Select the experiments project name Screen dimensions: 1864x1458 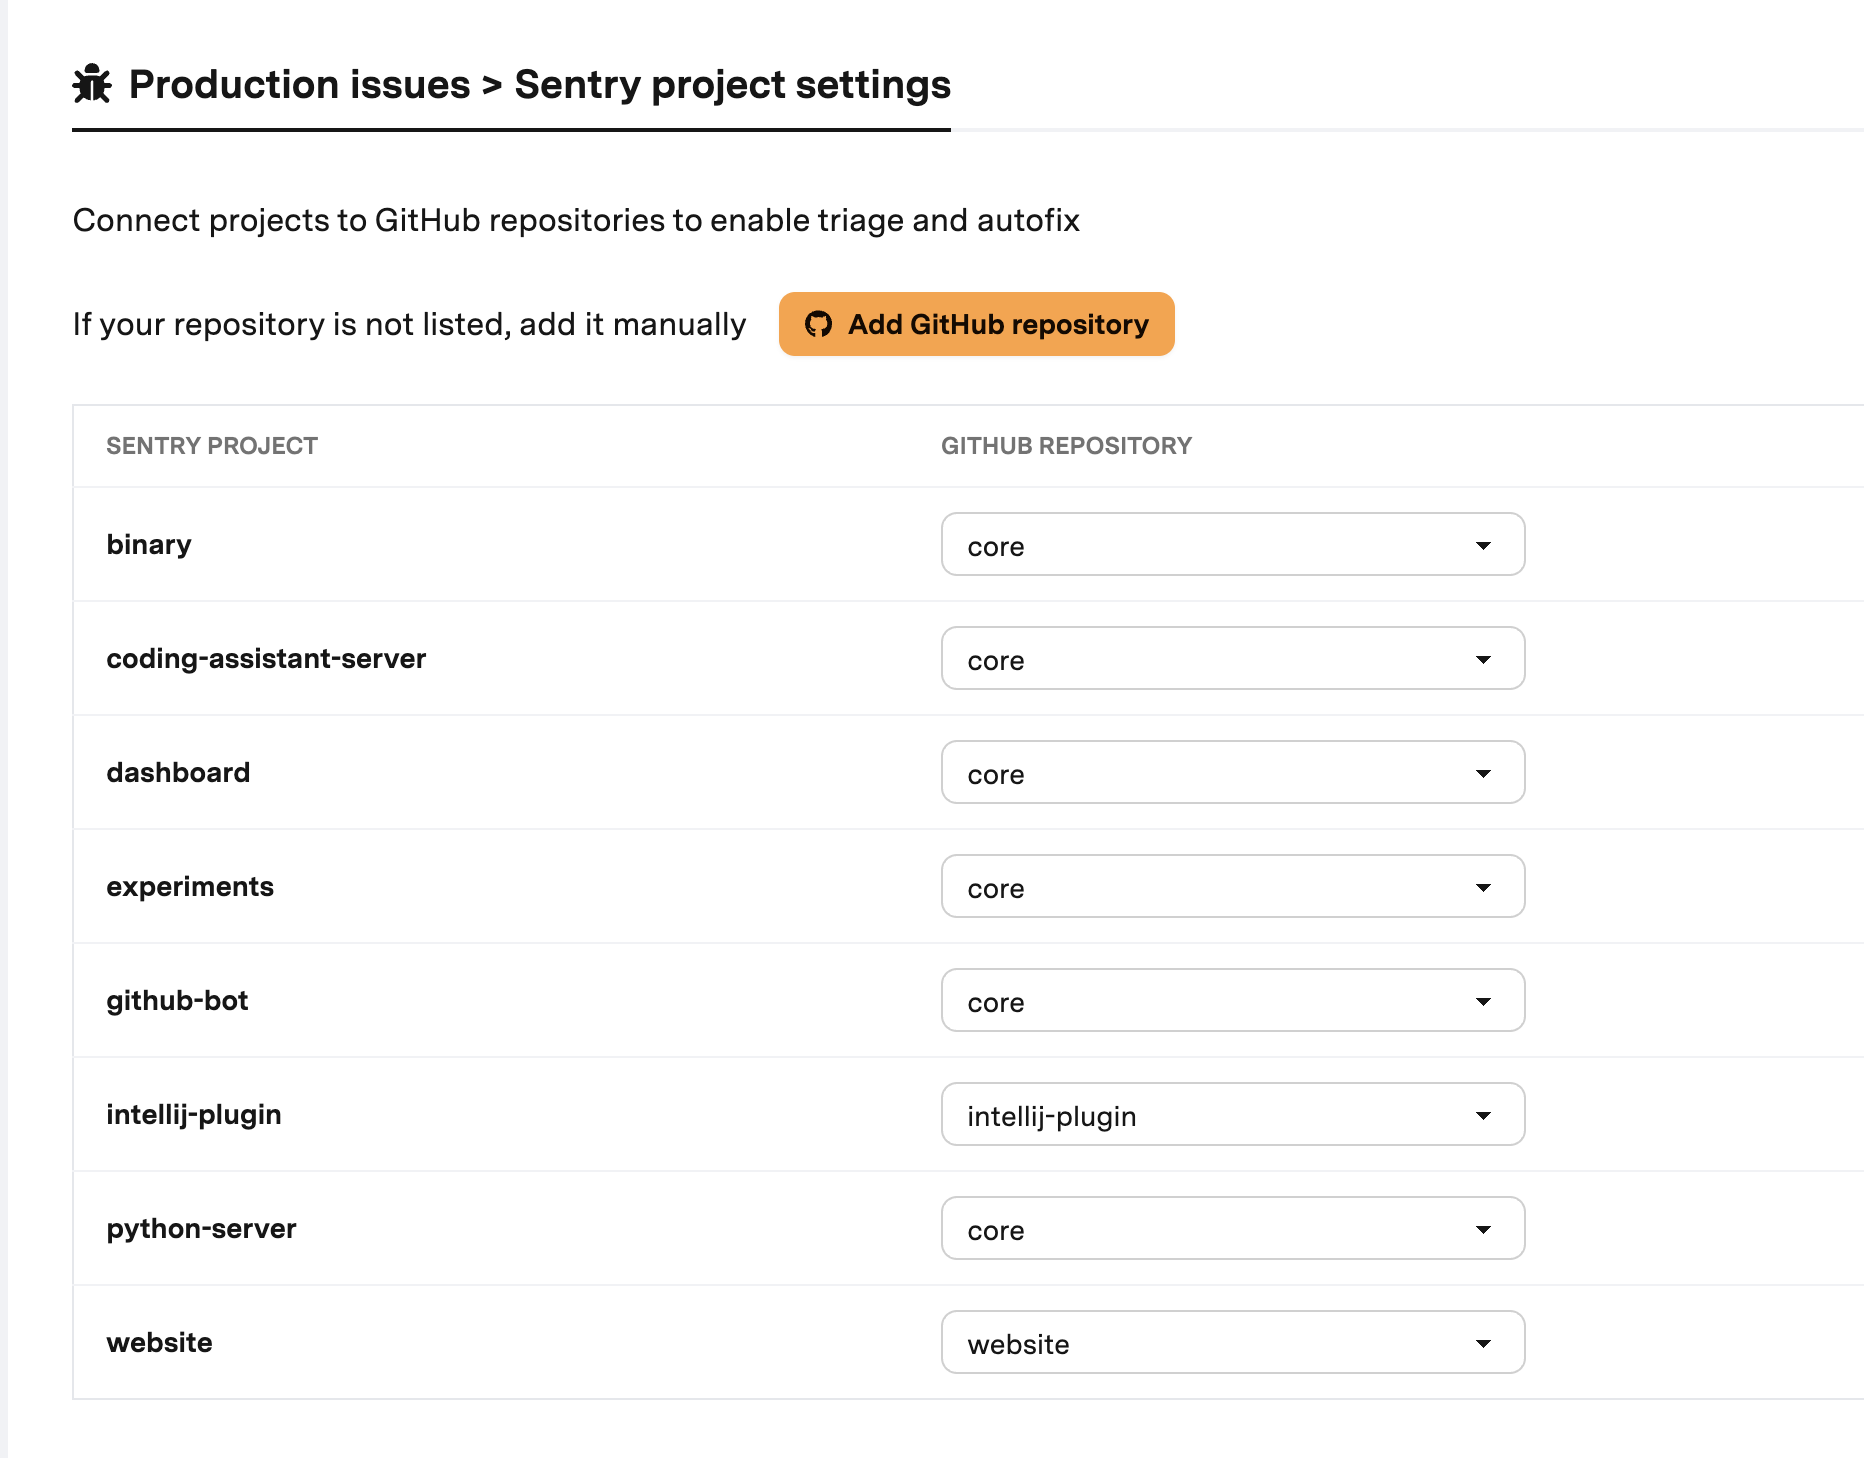pos(190,886)
